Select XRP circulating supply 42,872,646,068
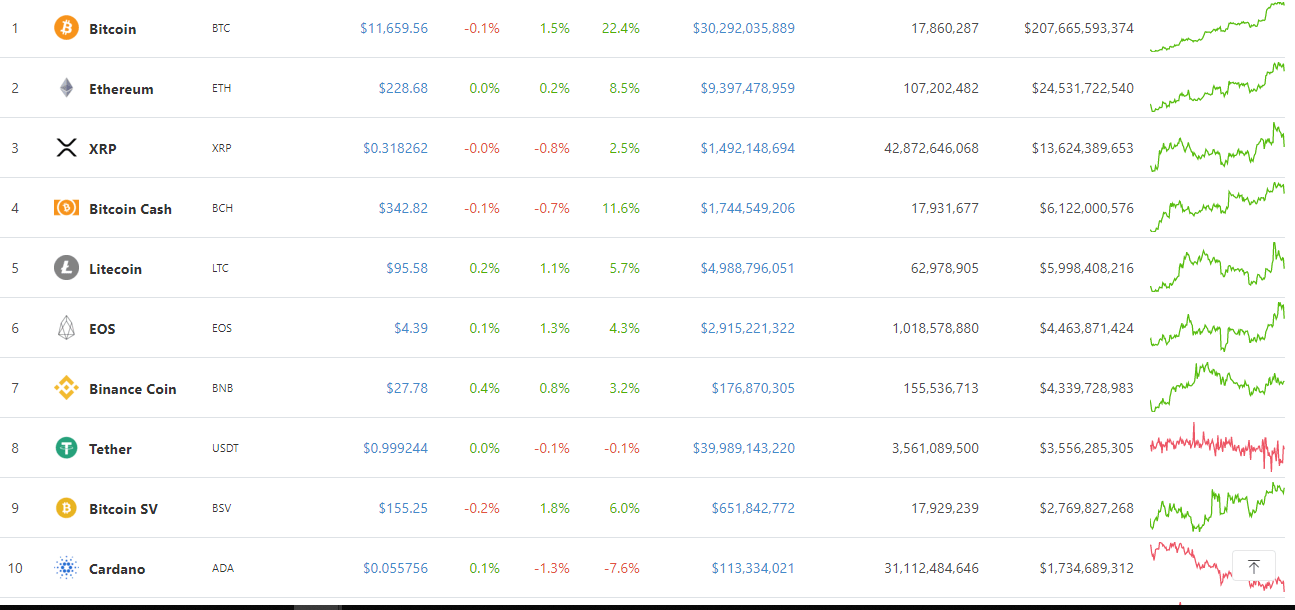The height and width of the screenshot is (610, 1295). point(932,148)
